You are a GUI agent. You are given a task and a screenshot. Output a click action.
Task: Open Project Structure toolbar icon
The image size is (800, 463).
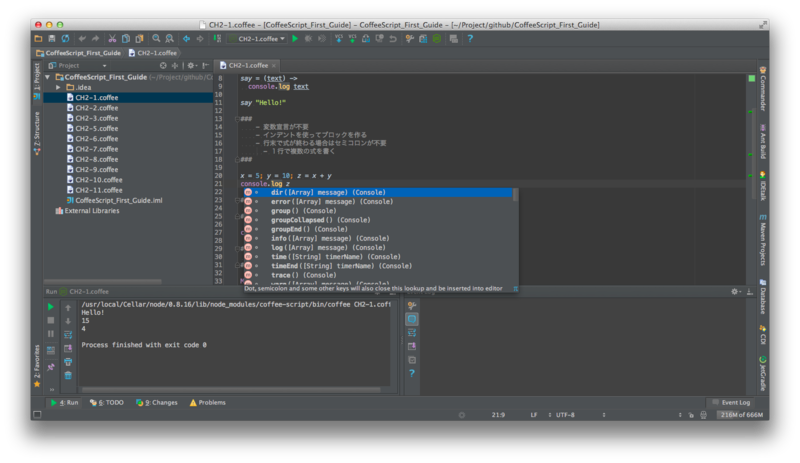click(x=423, y=39)
